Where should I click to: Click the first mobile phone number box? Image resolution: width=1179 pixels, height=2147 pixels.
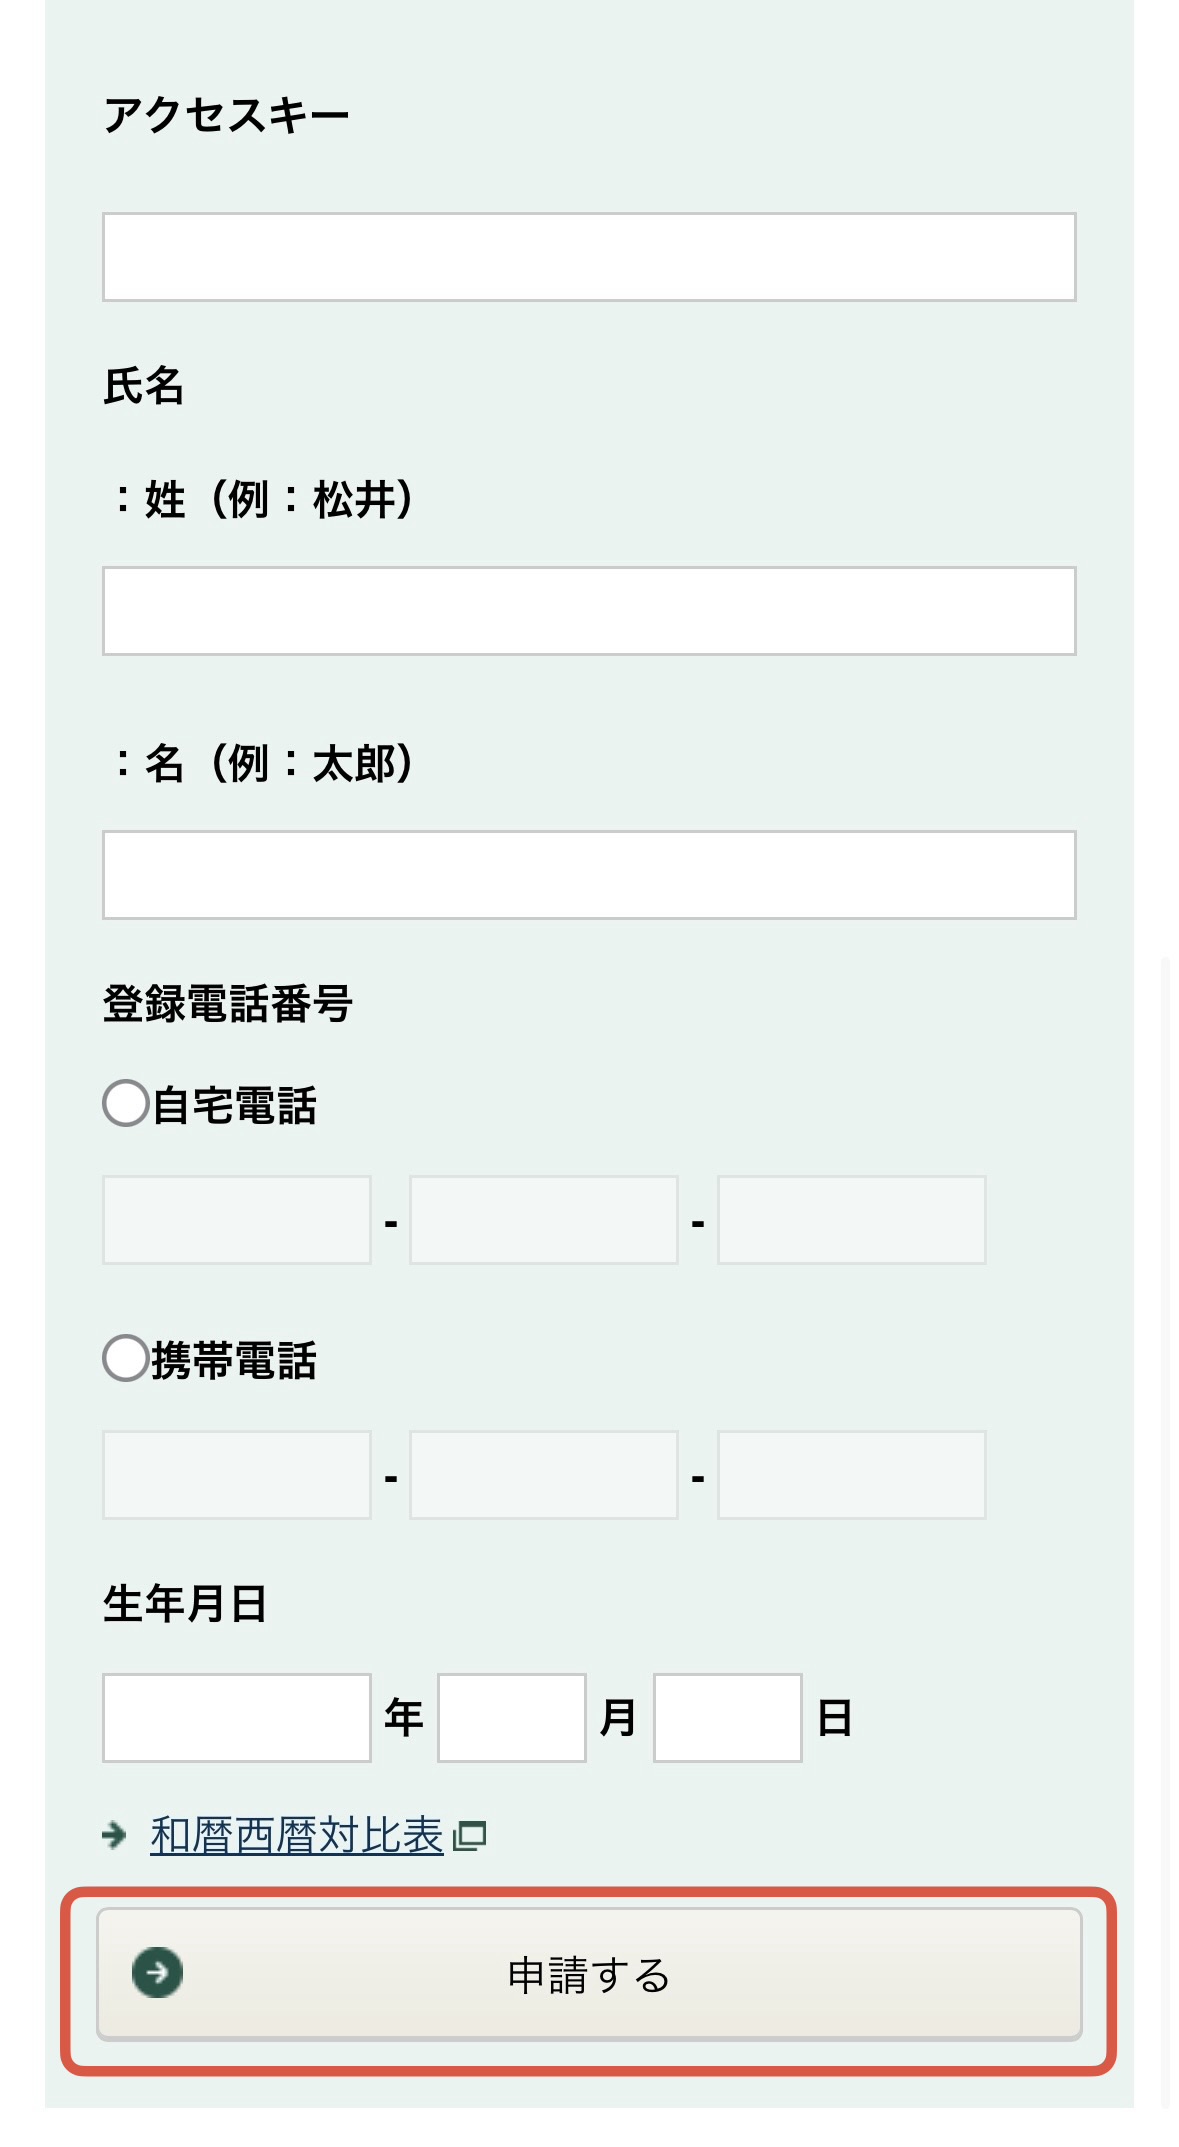coord(236,1475)
